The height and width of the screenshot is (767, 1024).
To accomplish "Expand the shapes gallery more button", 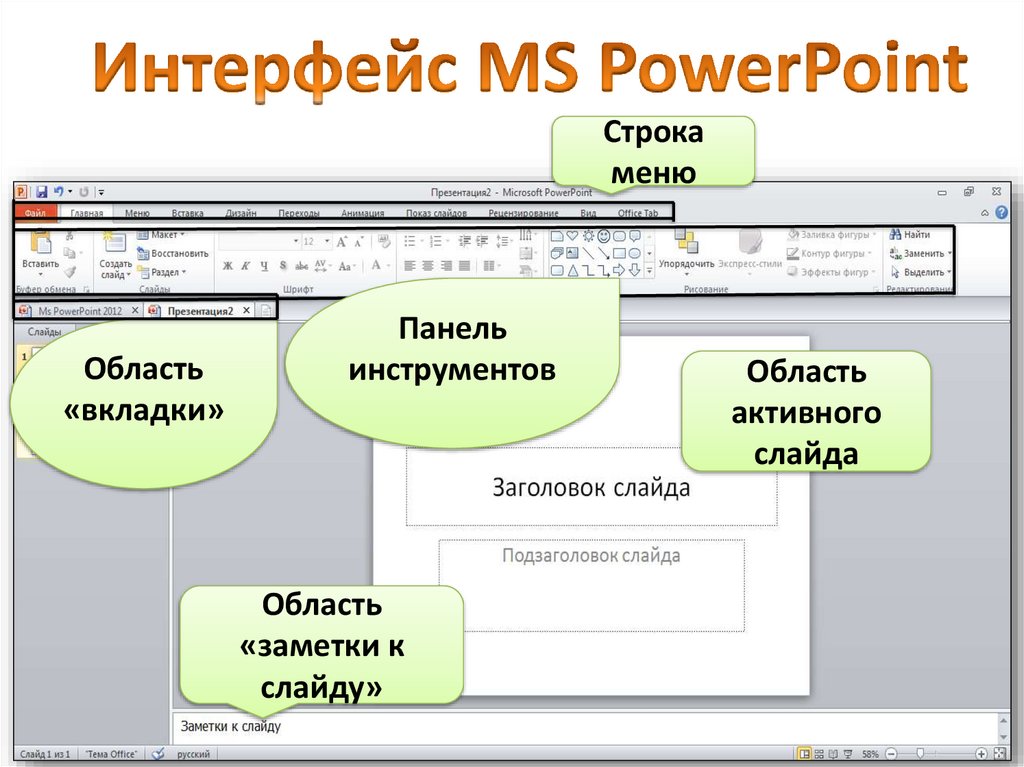I will pyautogui.click(x=650, y=270).
